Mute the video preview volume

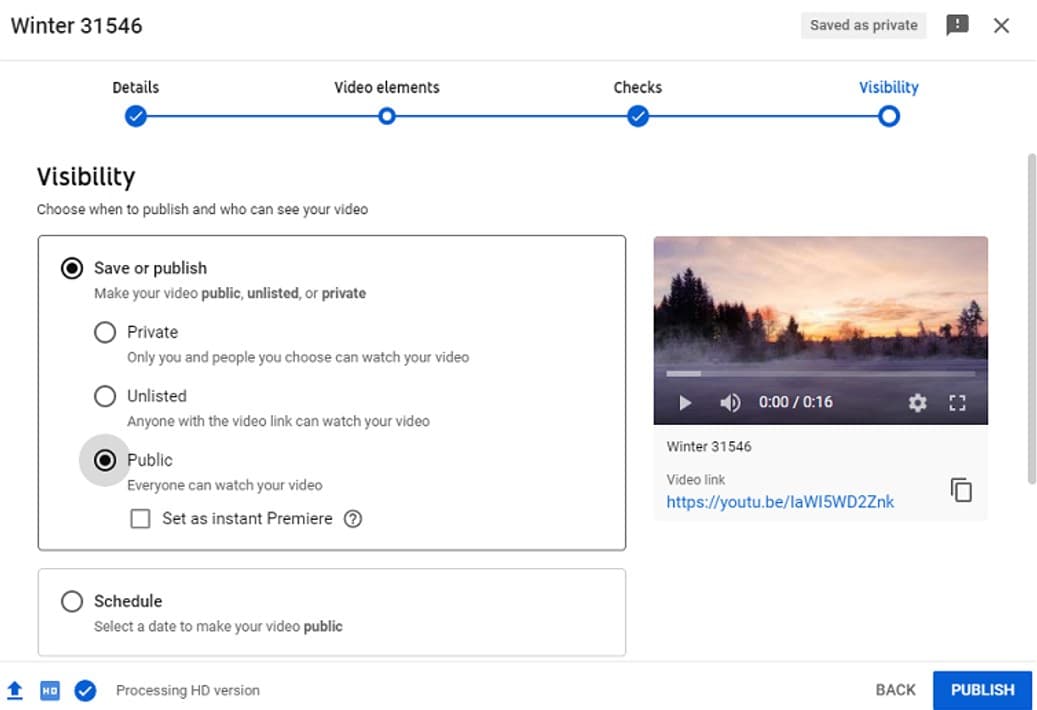730,403
